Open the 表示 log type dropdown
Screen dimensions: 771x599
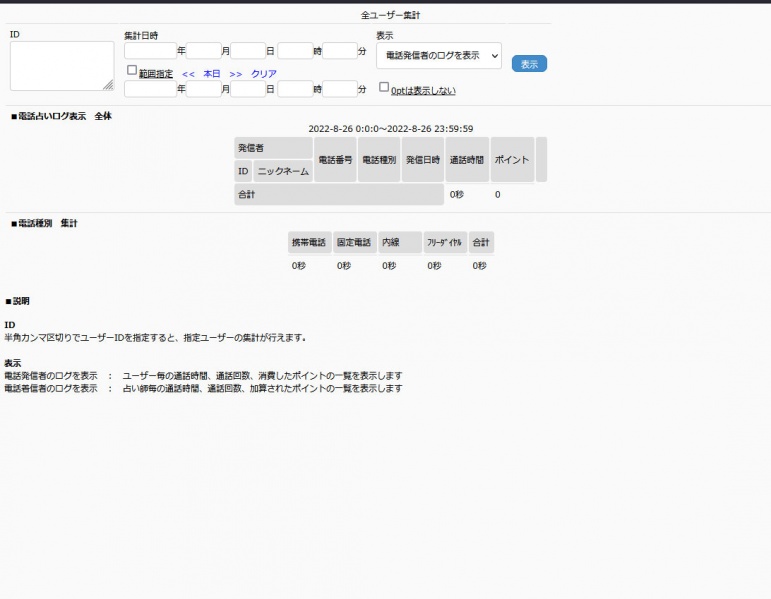[x=438, y=56]
